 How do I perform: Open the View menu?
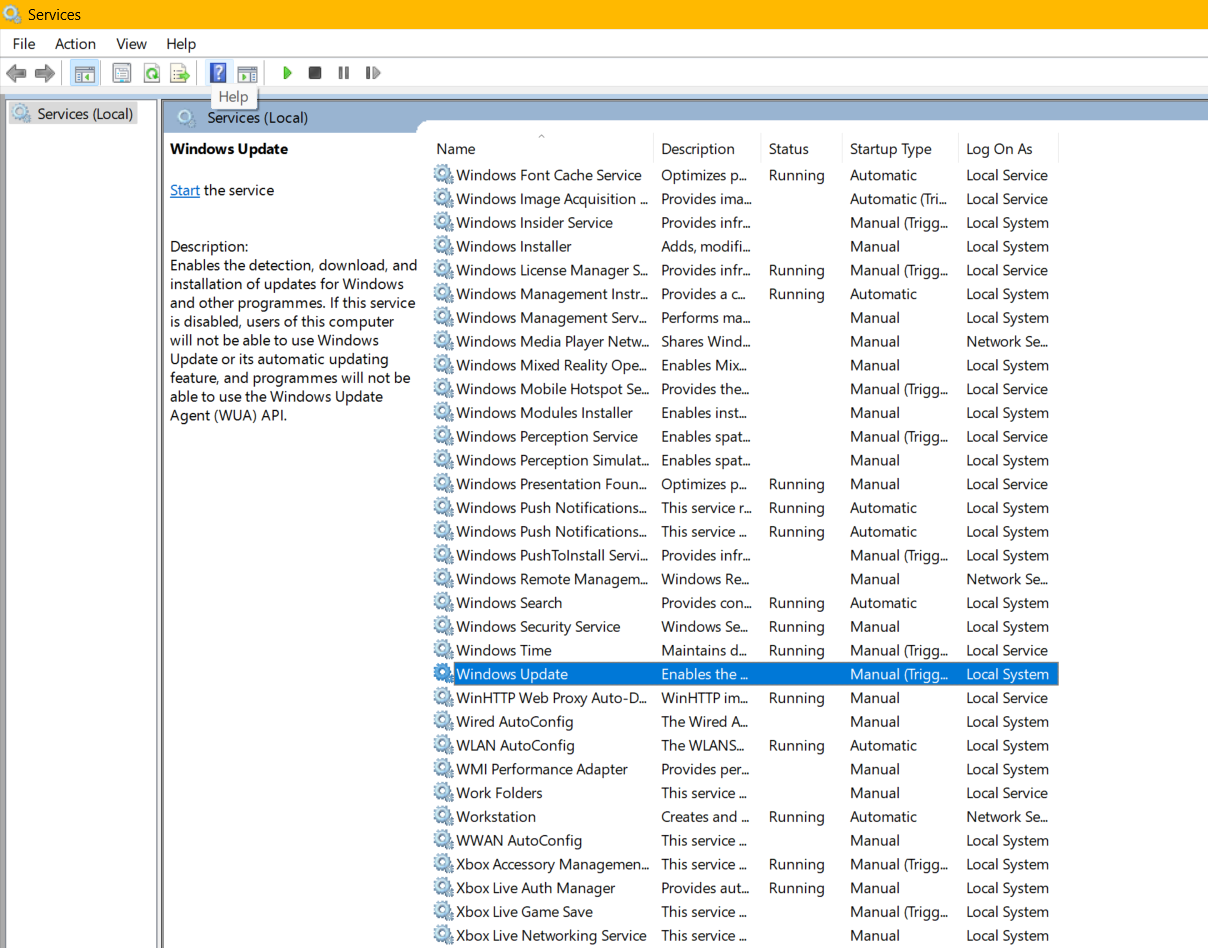coord(131,44)
